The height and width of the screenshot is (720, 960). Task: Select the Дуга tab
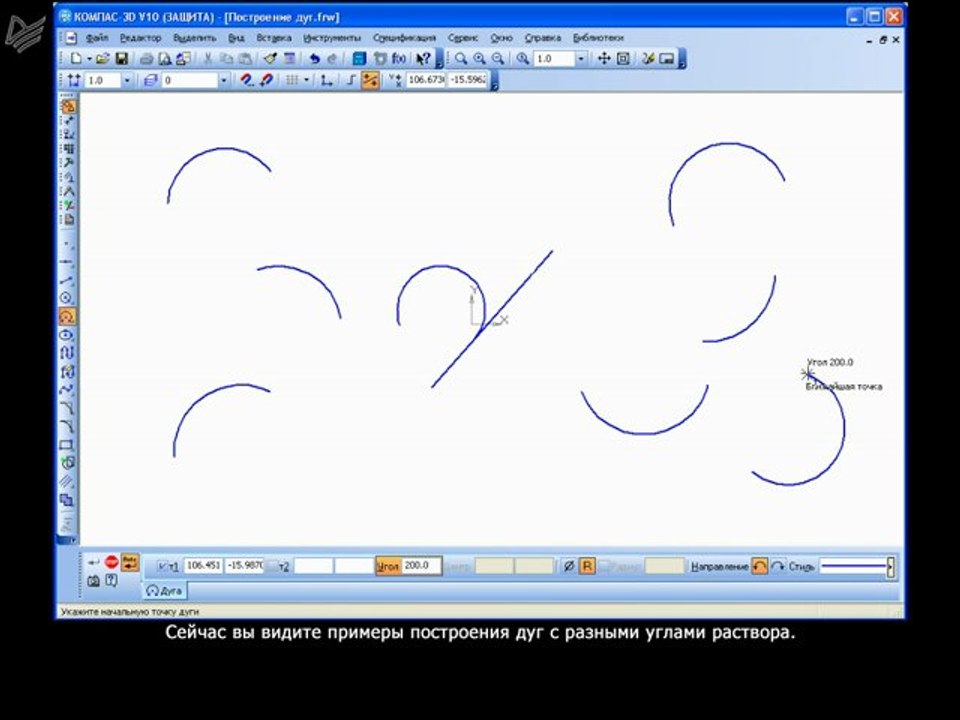coord(165,591)
